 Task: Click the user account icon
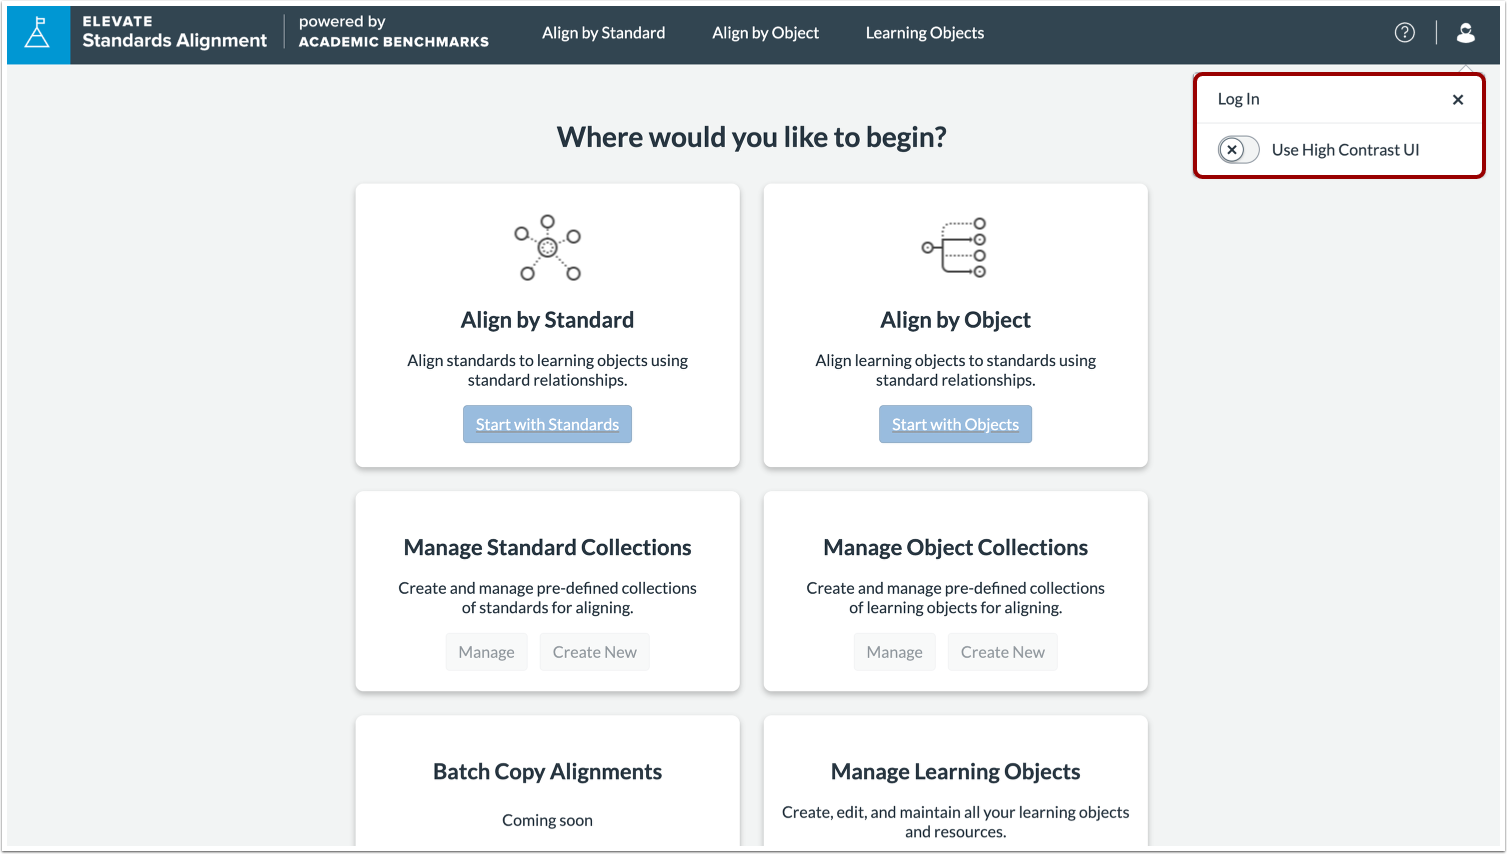1465,32
